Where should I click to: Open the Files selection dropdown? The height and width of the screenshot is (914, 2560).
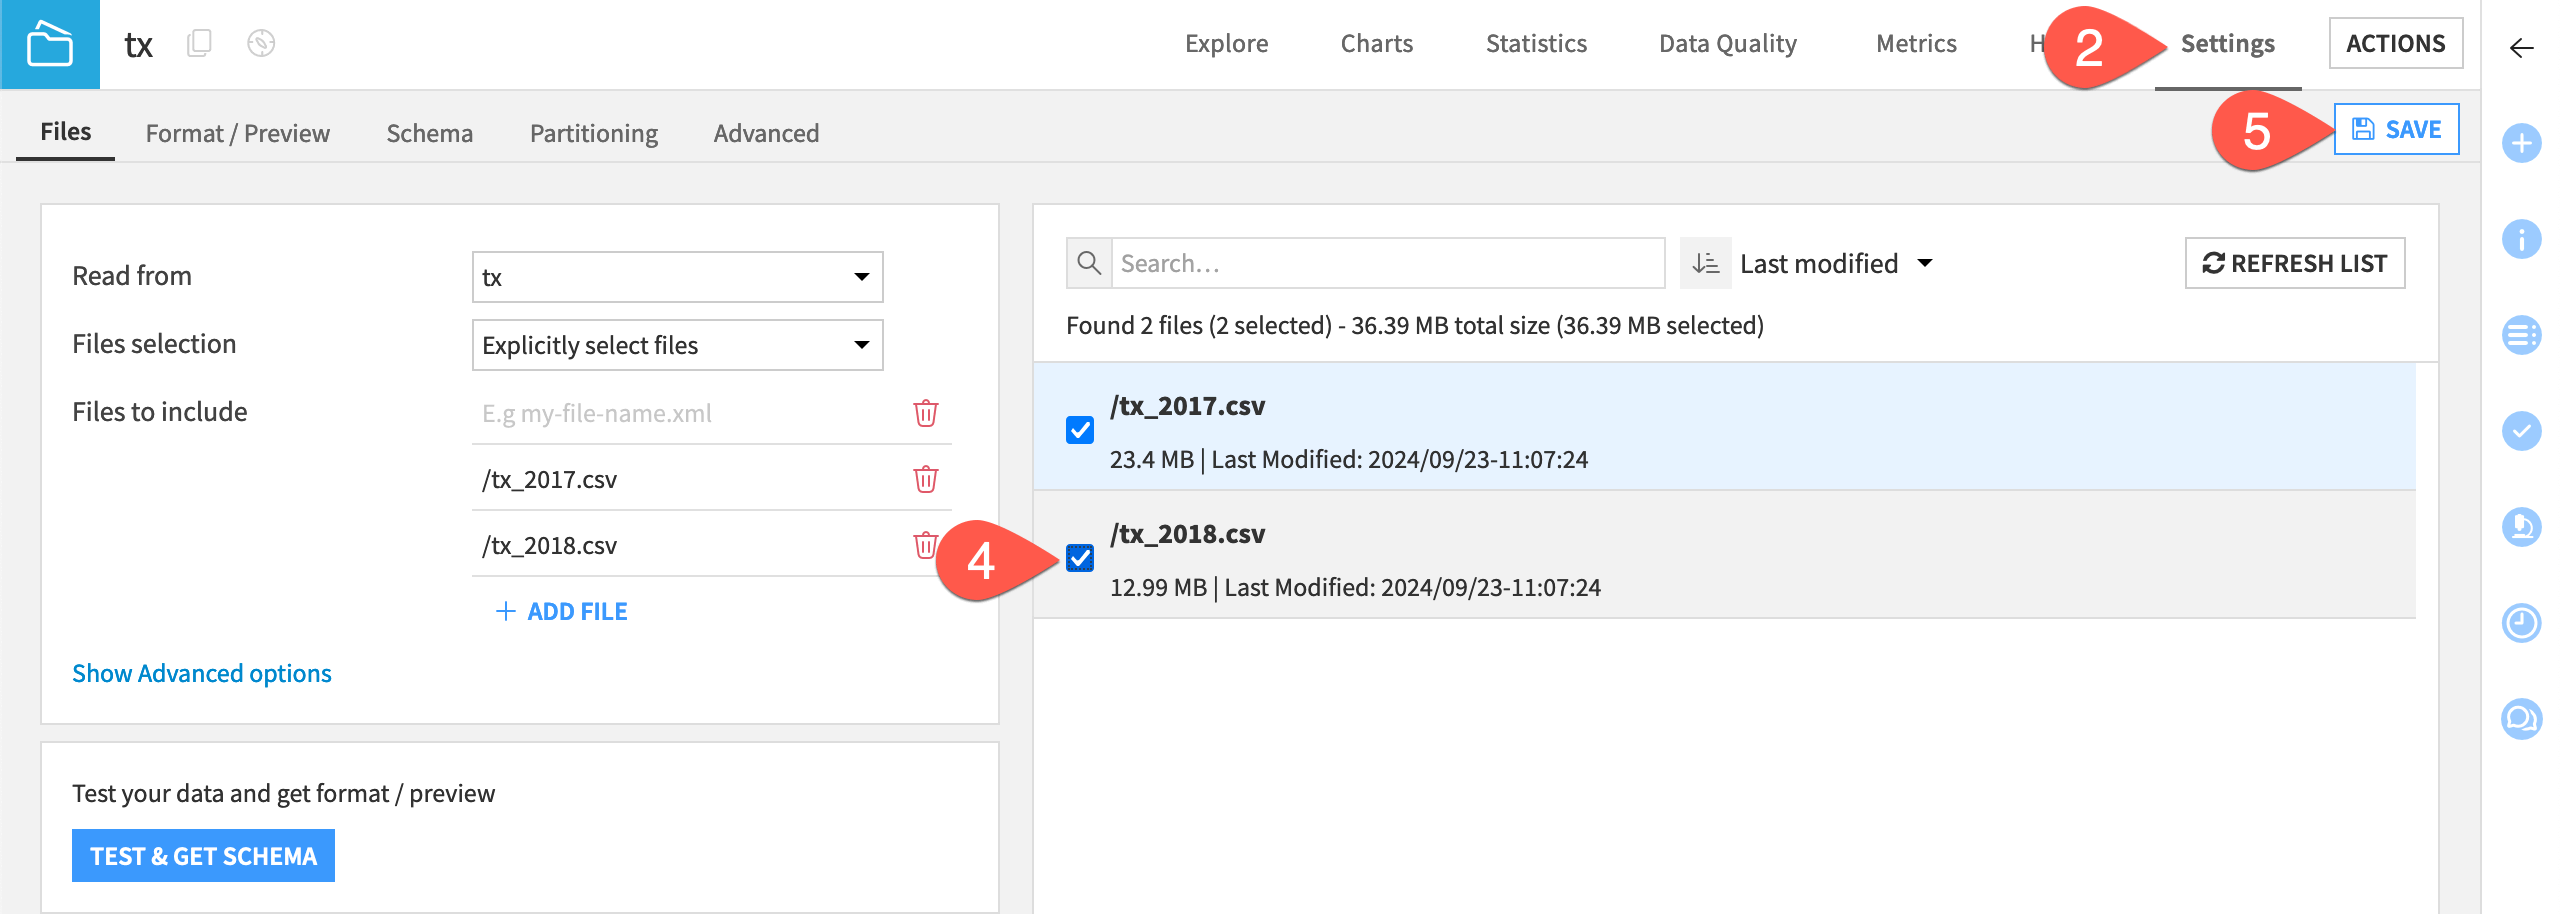pos(677,345)
